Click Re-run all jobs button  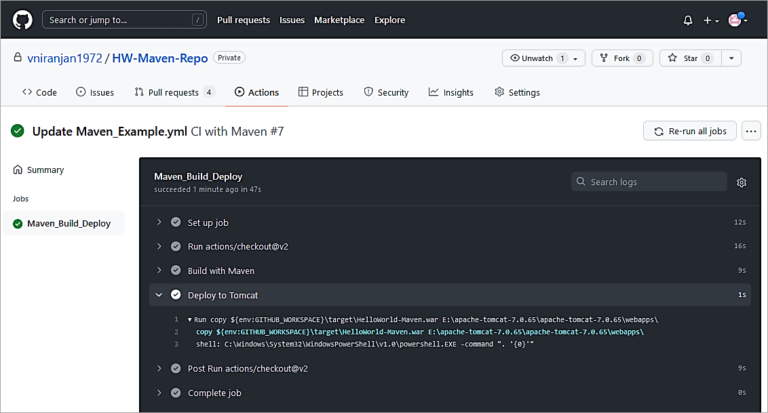pos(690,131)
